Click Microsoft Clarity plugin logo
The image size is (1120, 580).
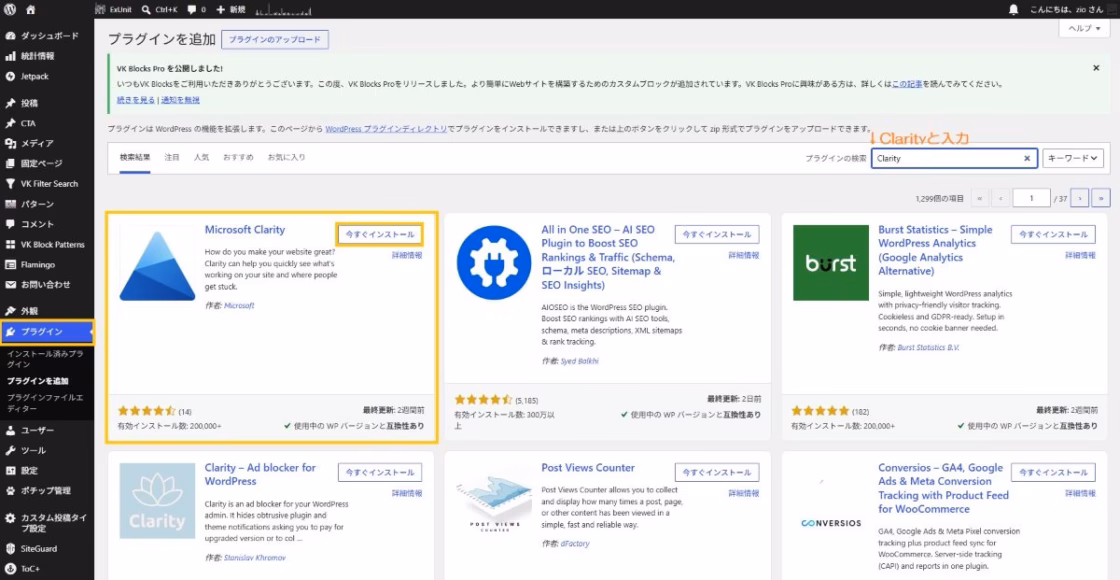156,261
